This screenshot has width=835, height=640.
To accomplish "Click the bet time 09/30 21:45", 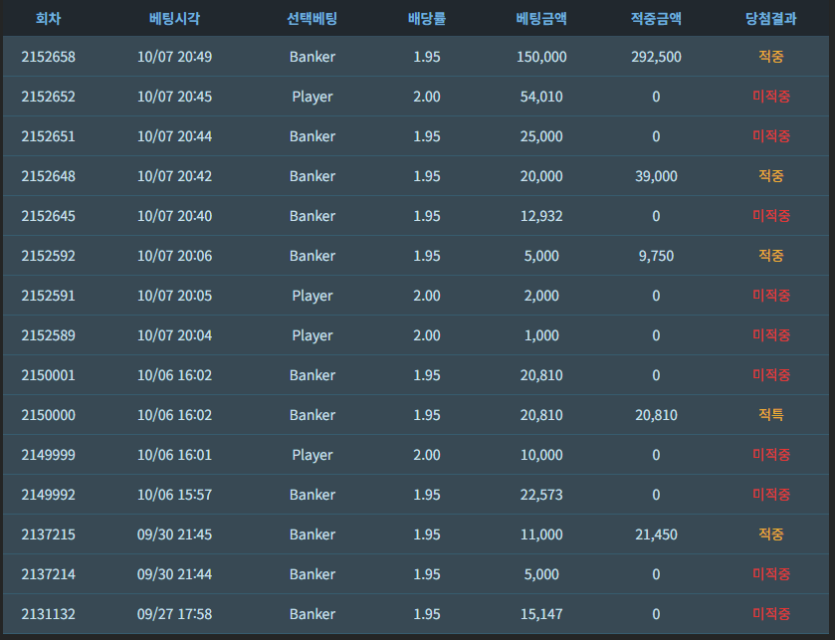I will 175,534.
